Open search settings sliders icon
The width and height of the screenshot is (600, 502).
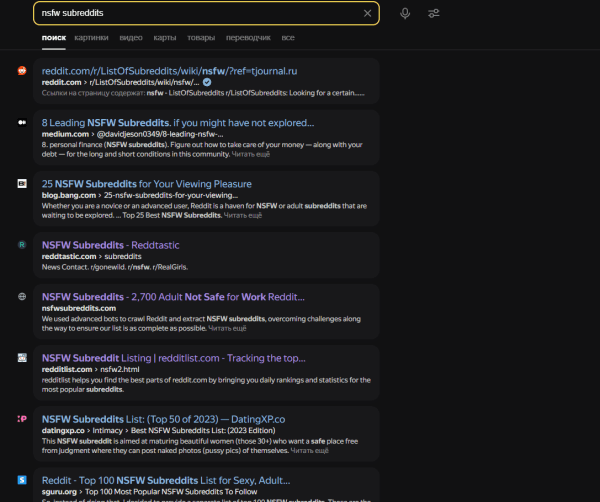[433, 13]
